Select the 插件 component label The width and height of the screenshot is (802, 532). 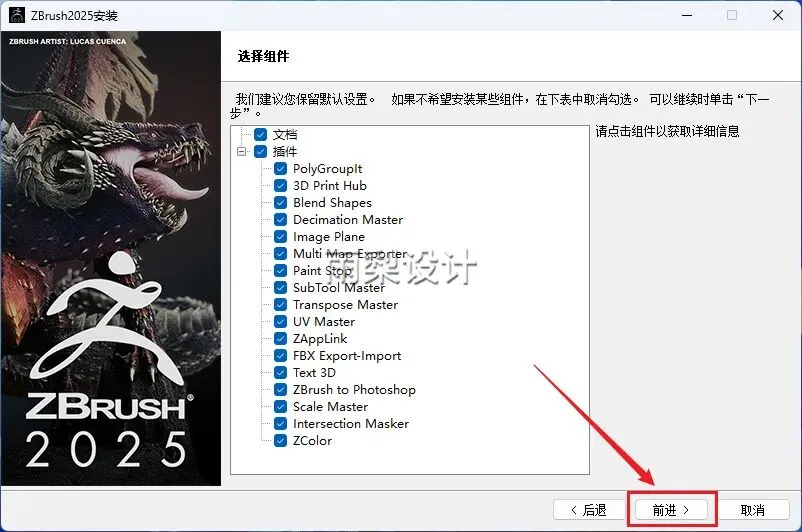pyautogui.click(x=285, y=151)
